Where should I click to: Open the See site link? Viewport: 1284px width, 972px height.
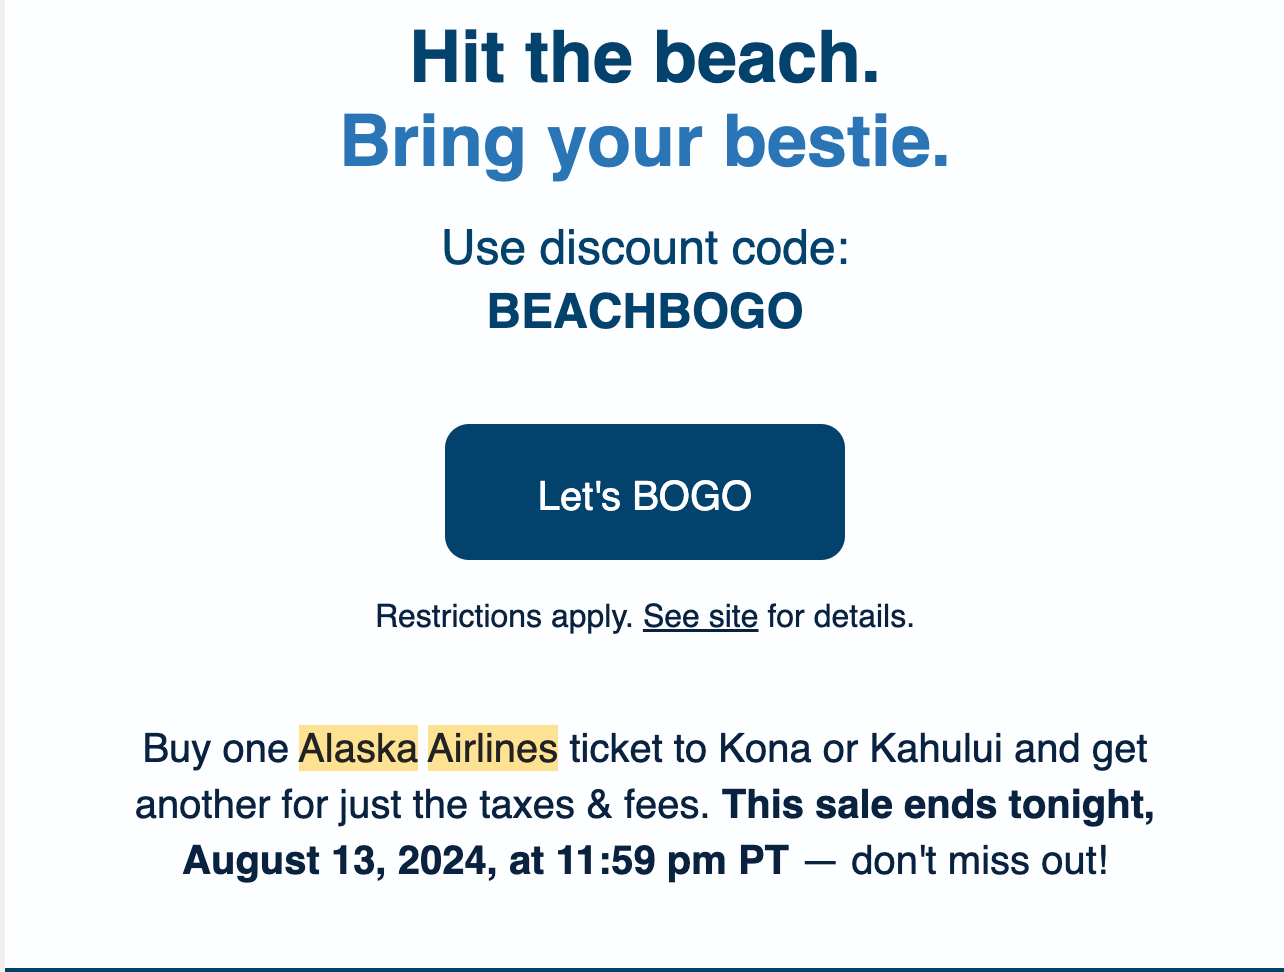pos(700,616)
